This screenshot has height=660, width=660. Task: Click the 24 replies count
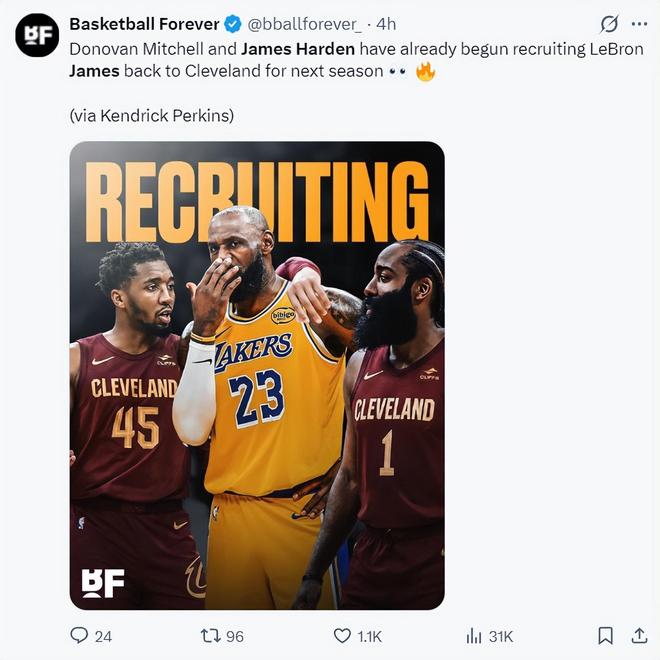click(103, 636)
